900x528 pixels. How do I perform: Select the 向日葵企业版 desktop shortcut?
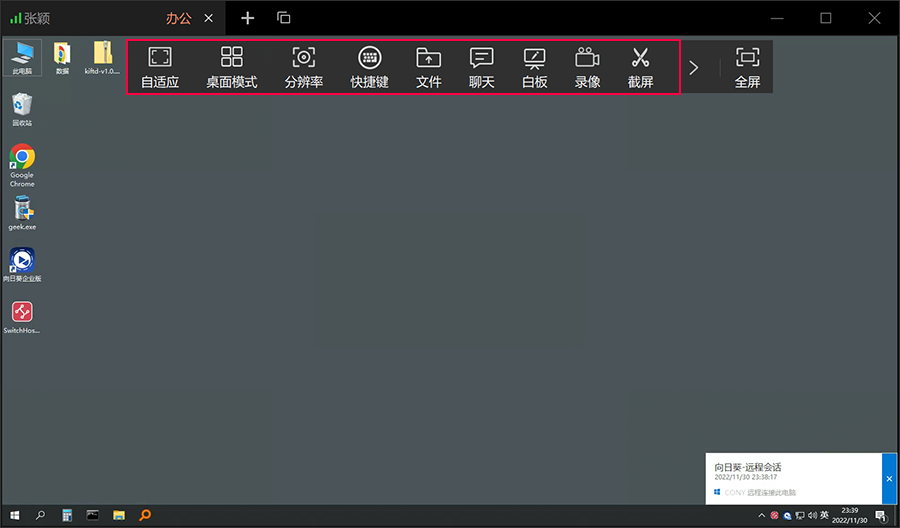click(x=22, y=265)
